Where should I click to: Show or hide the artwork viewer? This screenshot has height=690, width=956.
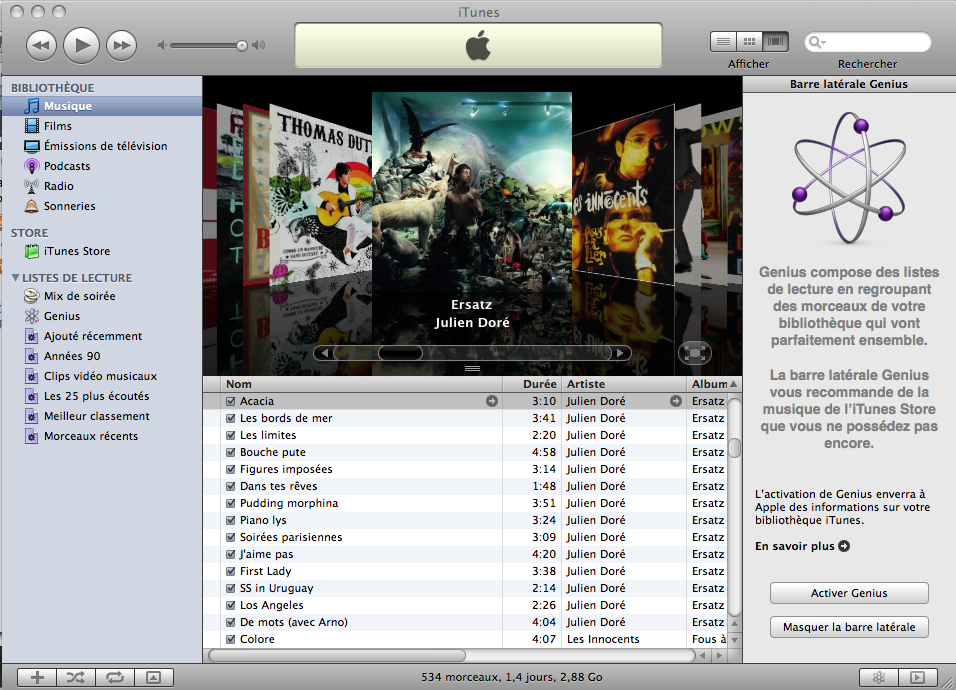point(154,677)
